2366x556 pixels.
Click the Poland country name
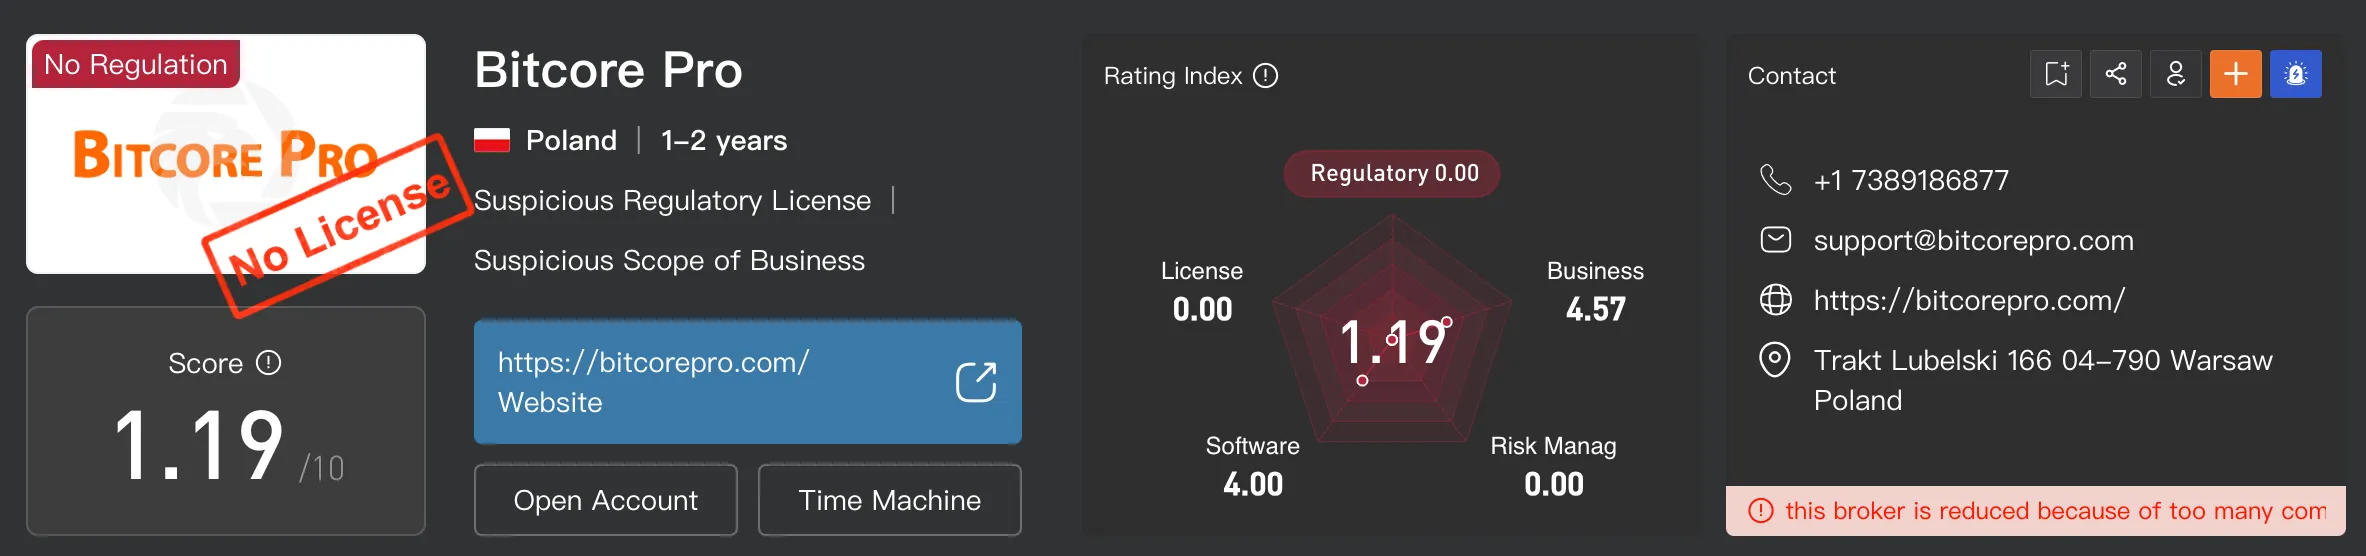(571, 140)
